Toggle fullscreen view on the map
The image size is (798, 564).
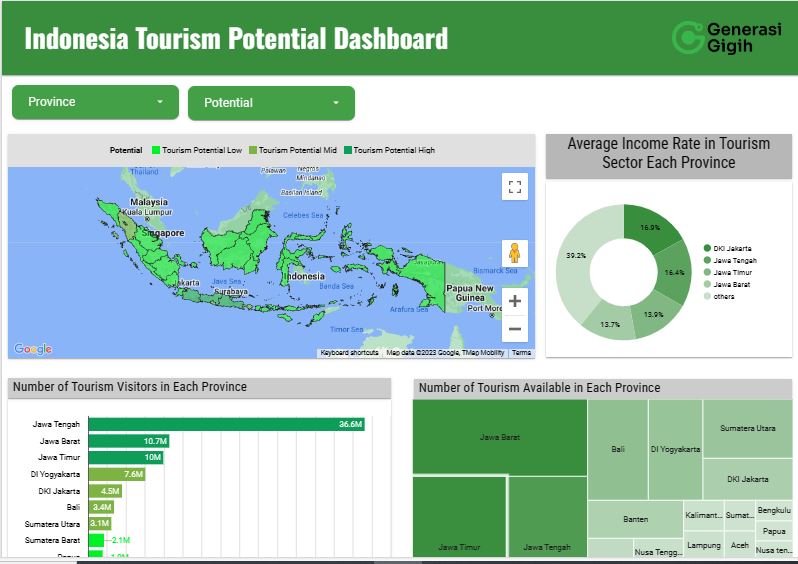coord(515,187)
